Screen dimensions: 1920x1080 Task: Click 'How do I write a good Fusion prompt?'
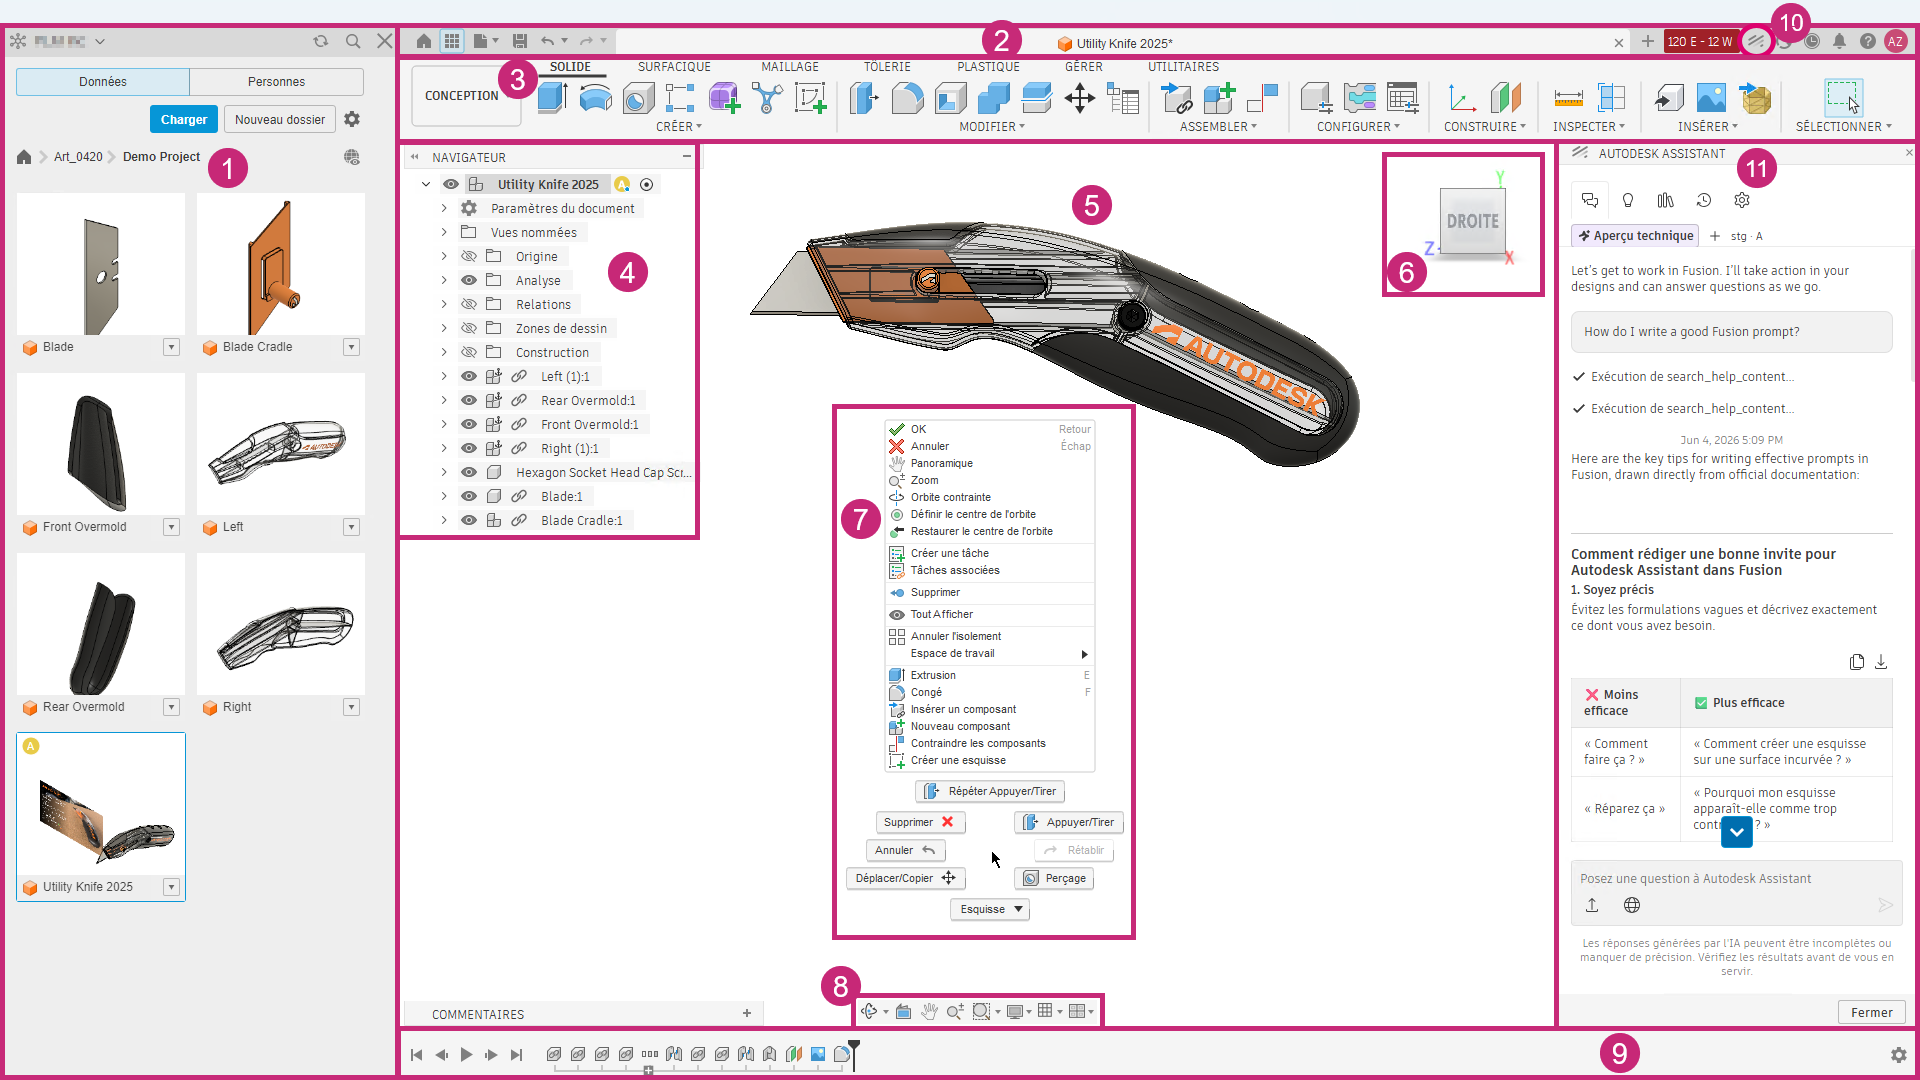(1731, 332)
